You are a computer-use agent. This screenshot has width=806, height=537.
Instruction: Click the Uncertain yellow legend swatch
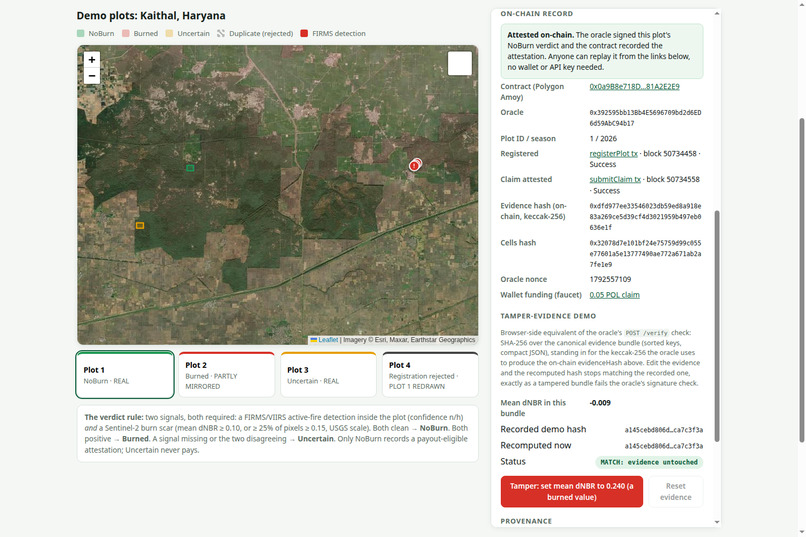tap(169, 33)
